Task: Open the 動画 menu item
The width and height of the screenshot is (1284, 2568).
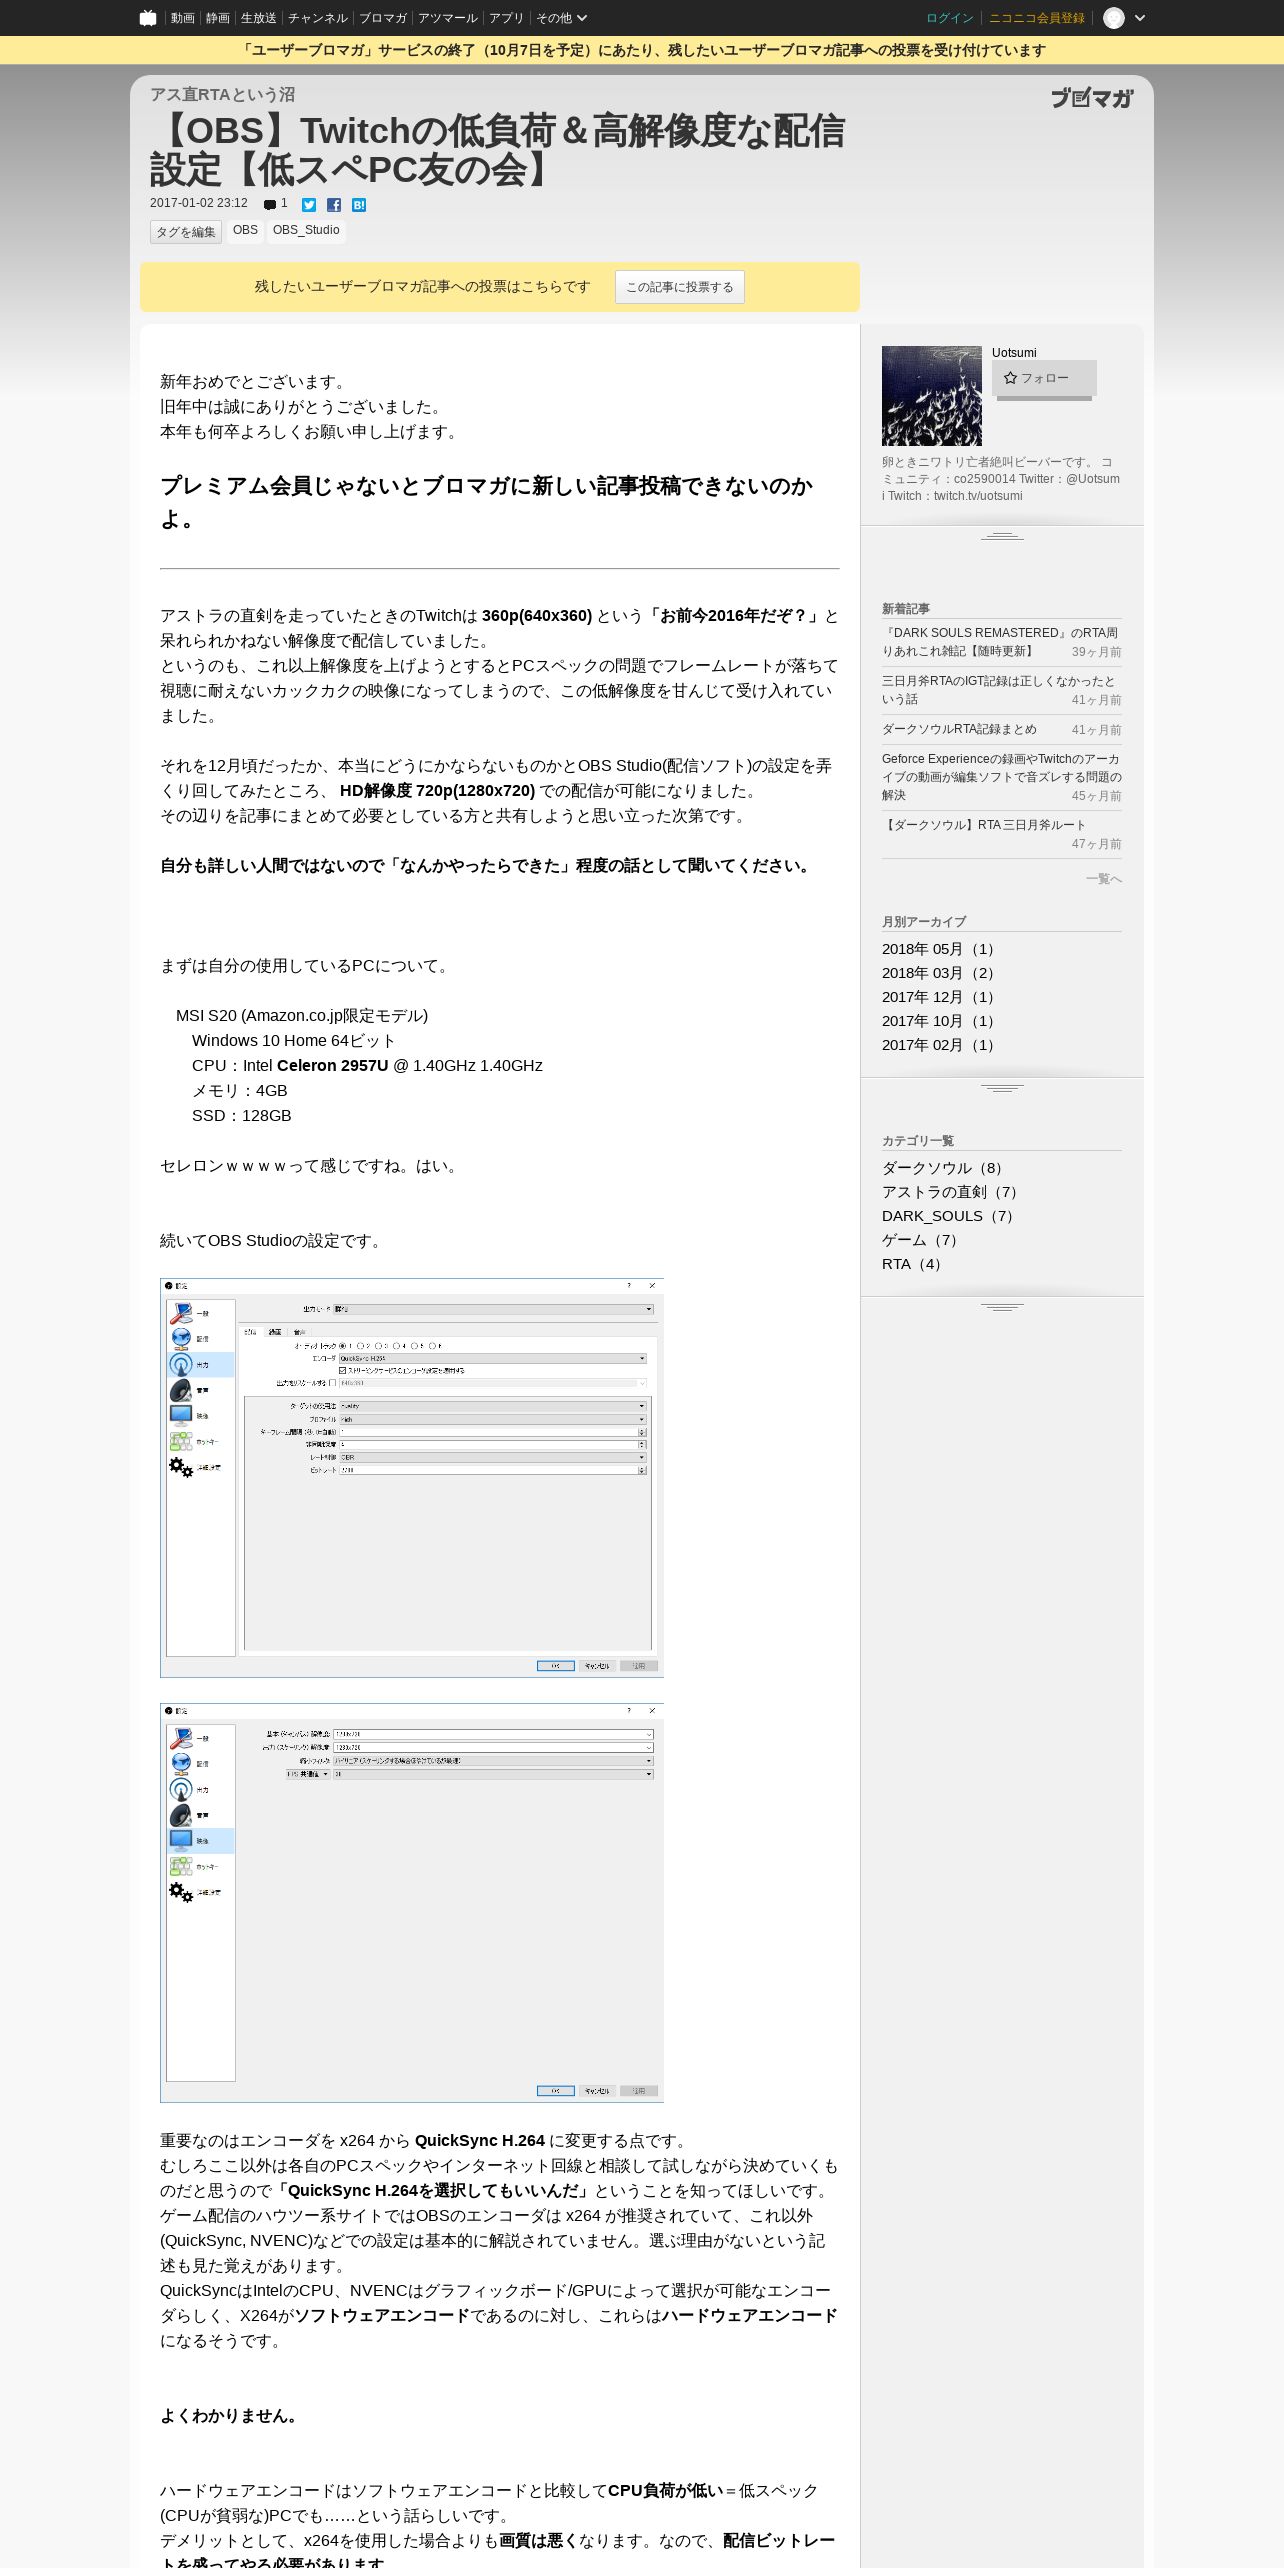Action: click(182, 18)
